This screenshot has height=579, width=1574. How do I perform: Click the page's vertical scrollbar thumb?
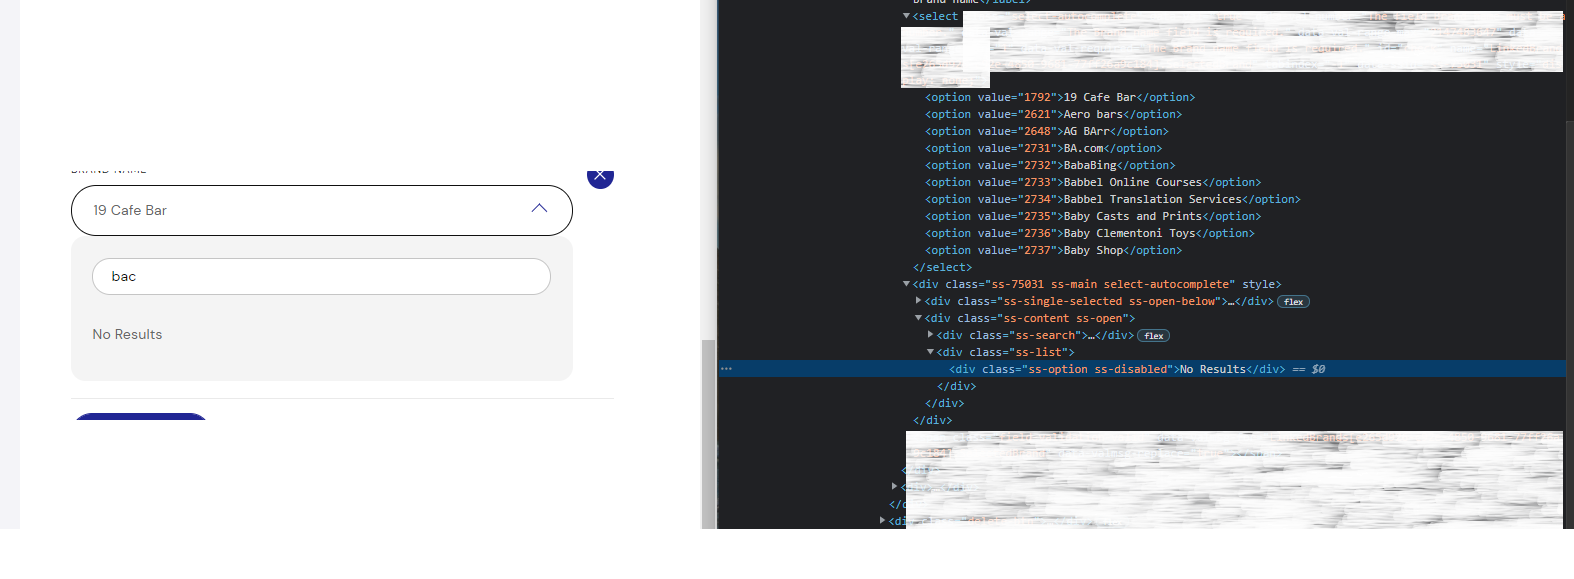tap(708, 433)
